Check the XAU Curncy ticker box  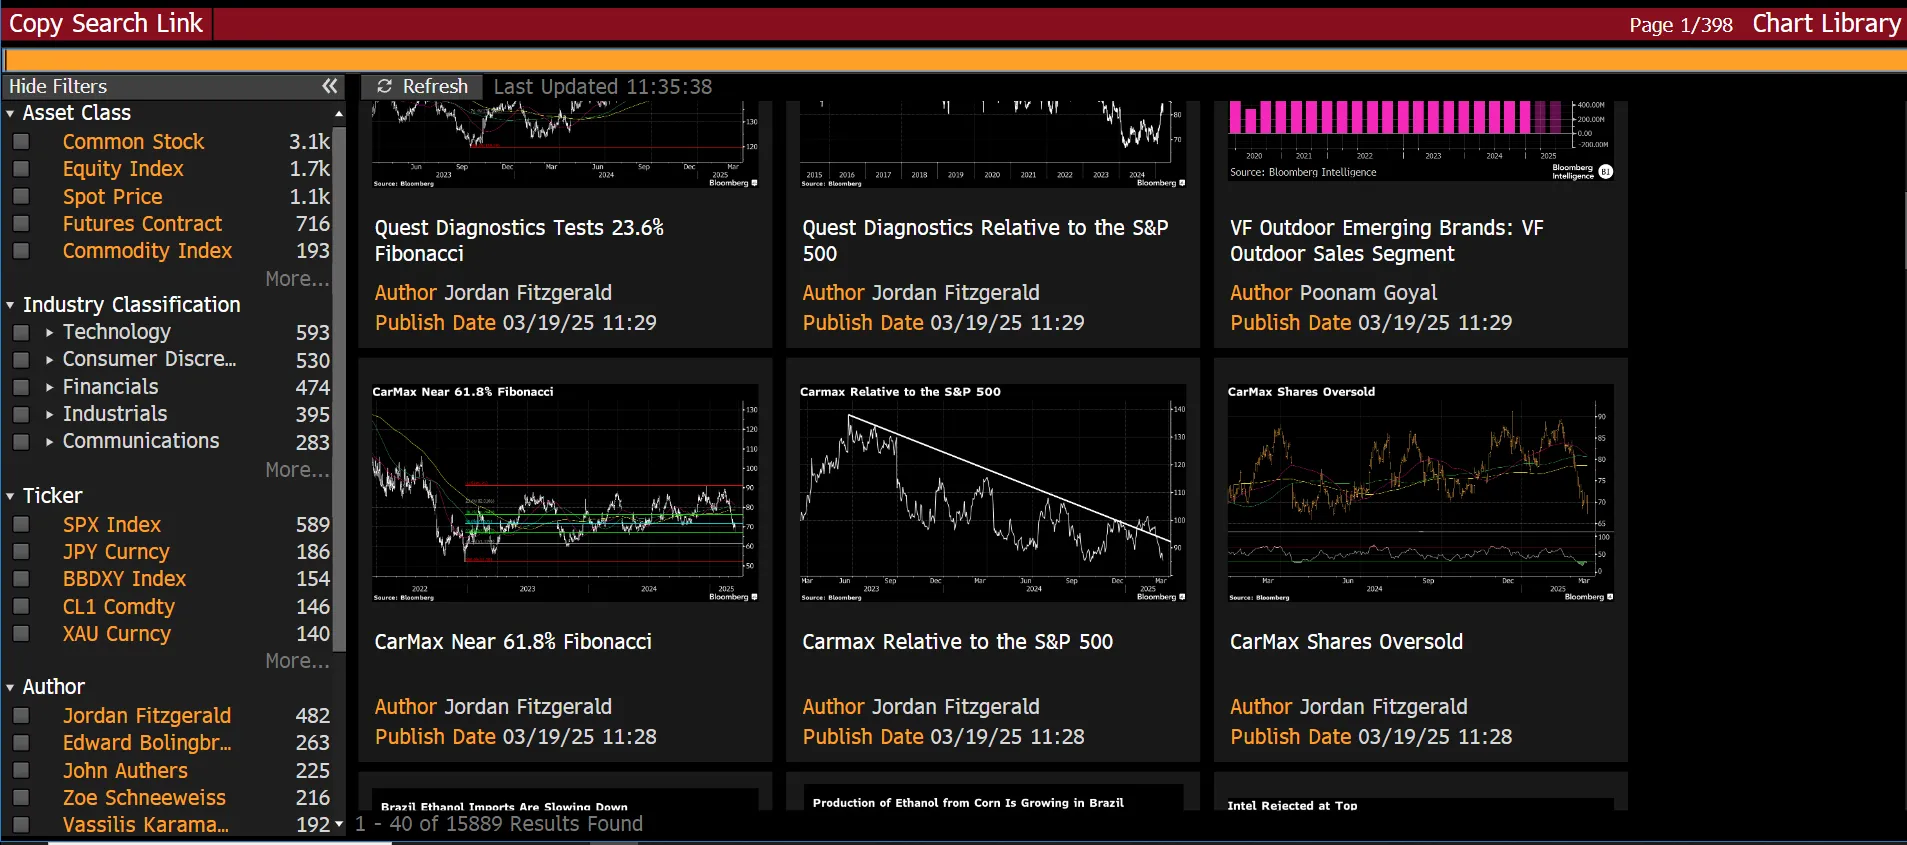pos(21,634)
